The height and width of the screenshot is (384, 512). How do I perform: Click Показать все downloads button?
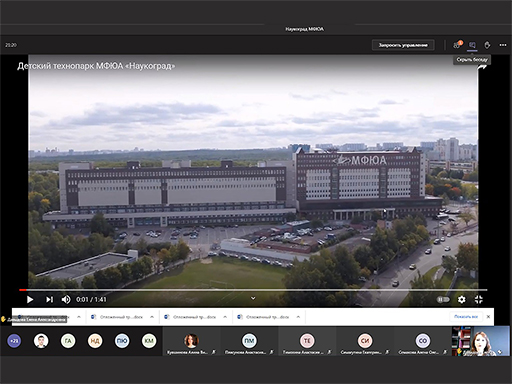466,317
